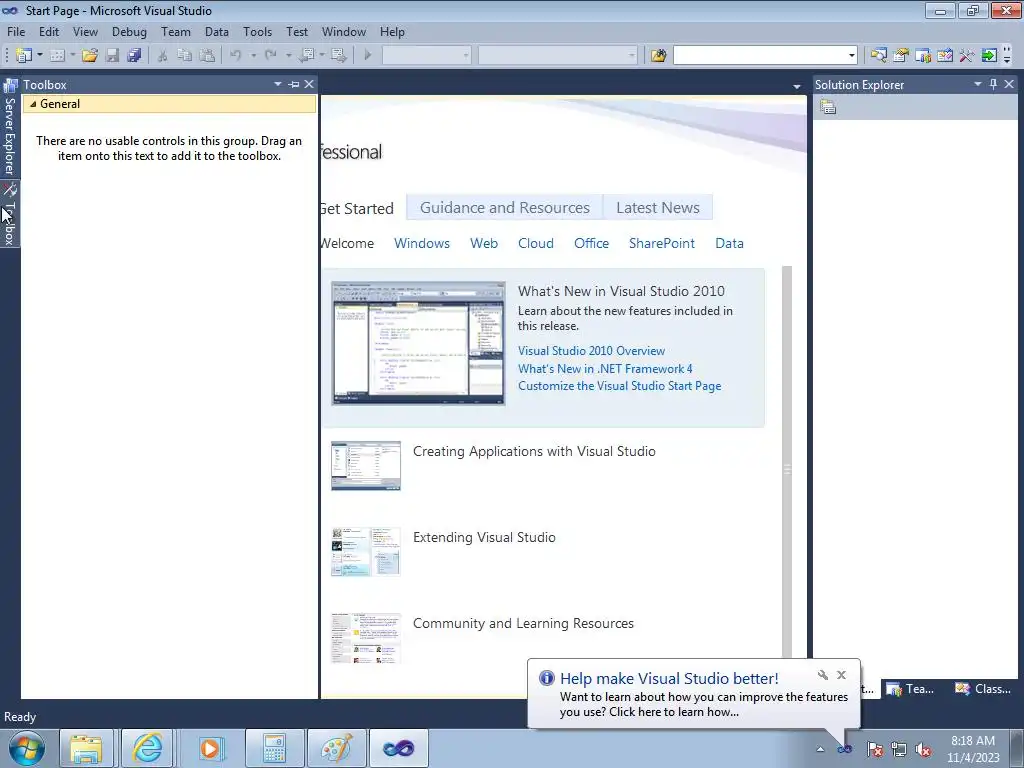Toggle auto-hide pin on Solution Explorer

(x=993, y=84)
